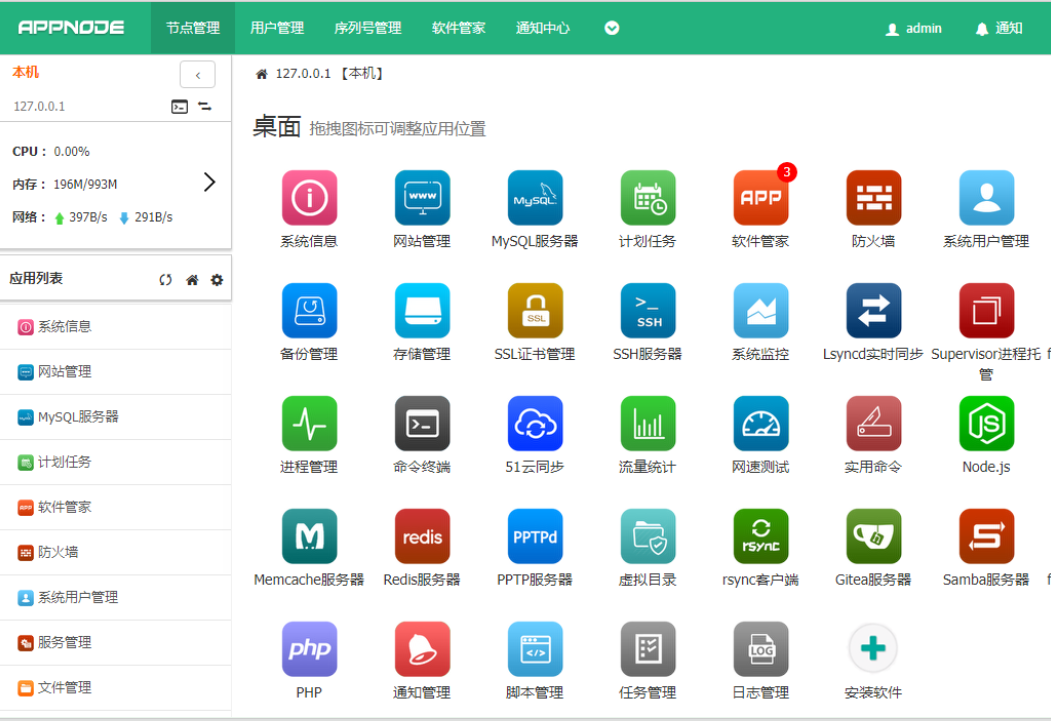The image size is (1051, 721).
Task: Open the Samba服务器 icon
Action: click(986, 536)
